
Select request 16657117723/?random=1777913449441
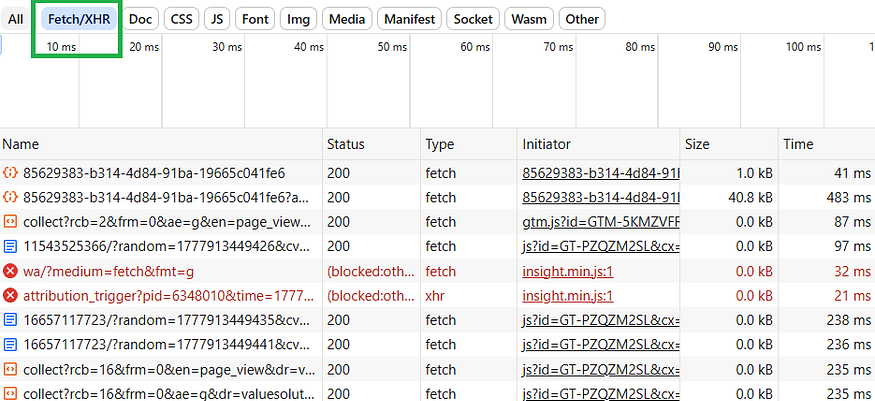pyautogui.click(x=167, y=345)
